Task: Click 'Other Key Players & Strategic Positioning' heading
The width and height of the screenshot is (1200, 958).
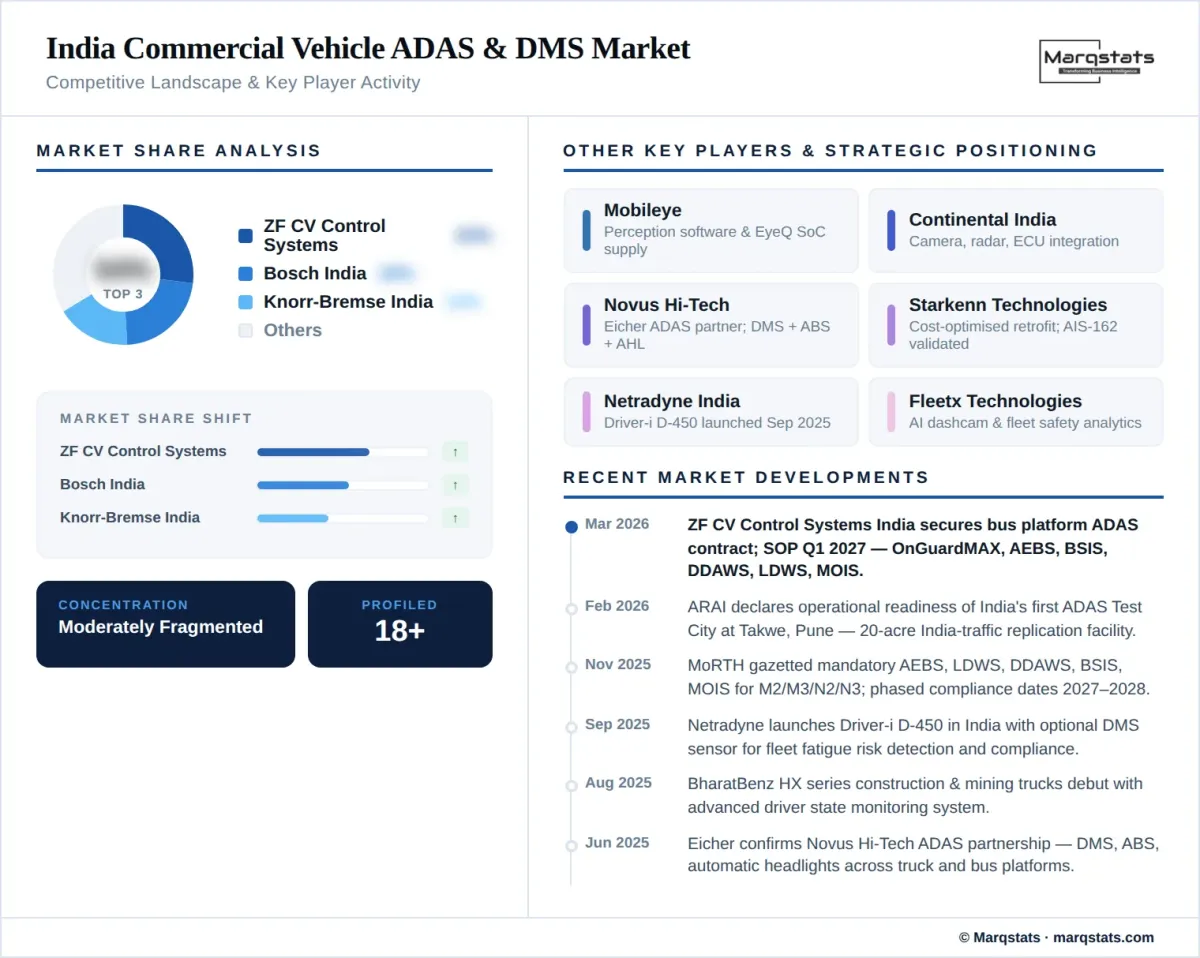Action: point(830,151)
